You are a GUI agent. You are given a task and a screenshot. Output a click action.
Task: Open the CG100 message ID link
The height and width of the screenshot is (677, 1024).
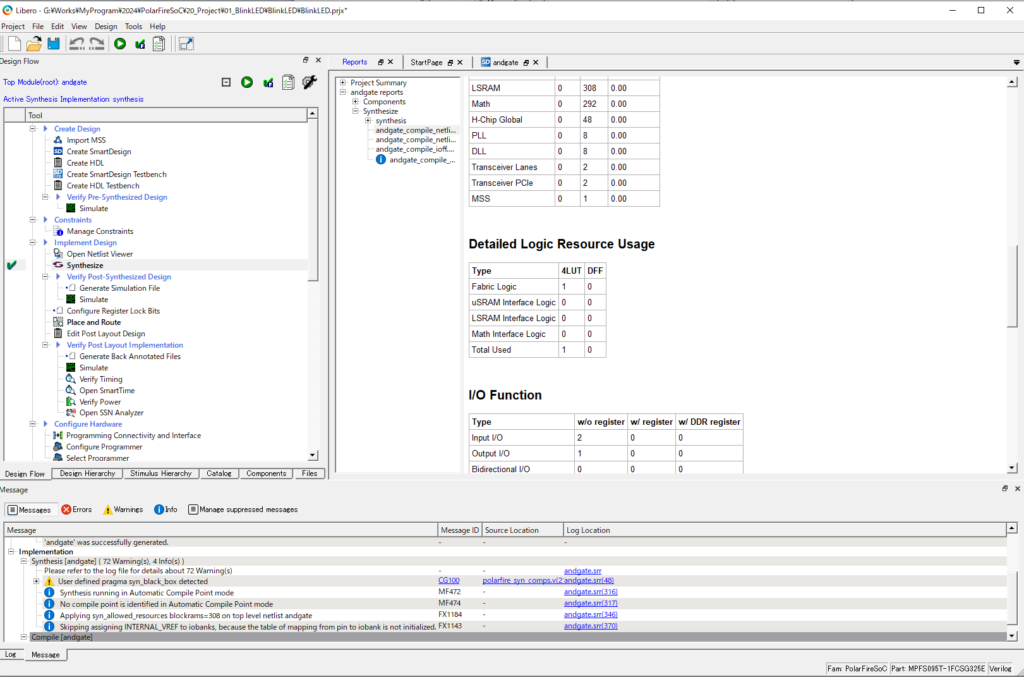click(x=448, y=581)
